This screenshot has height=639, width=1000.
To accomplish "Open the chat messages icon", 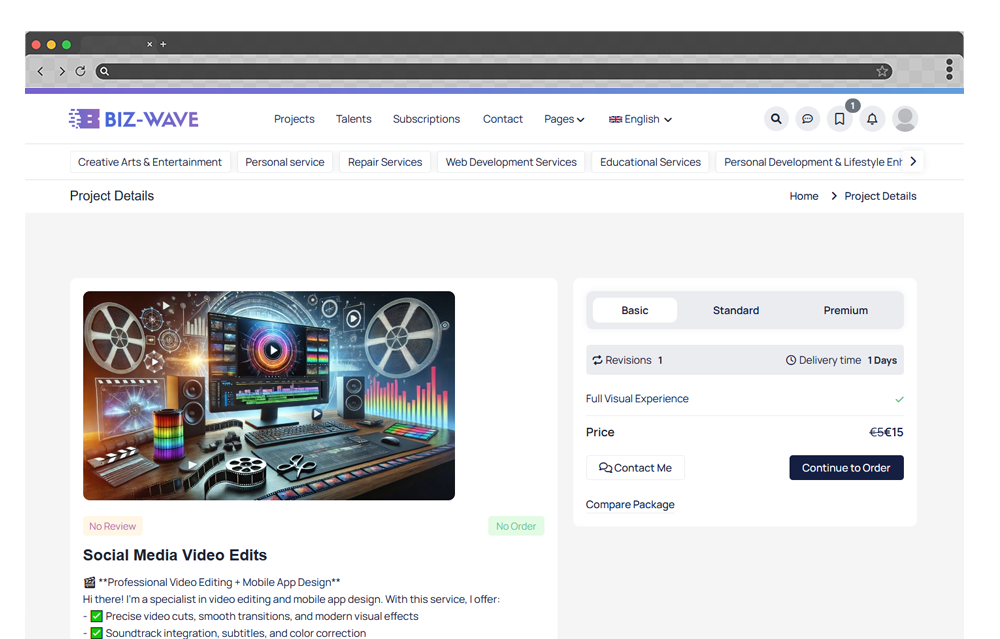I will 808,119.
